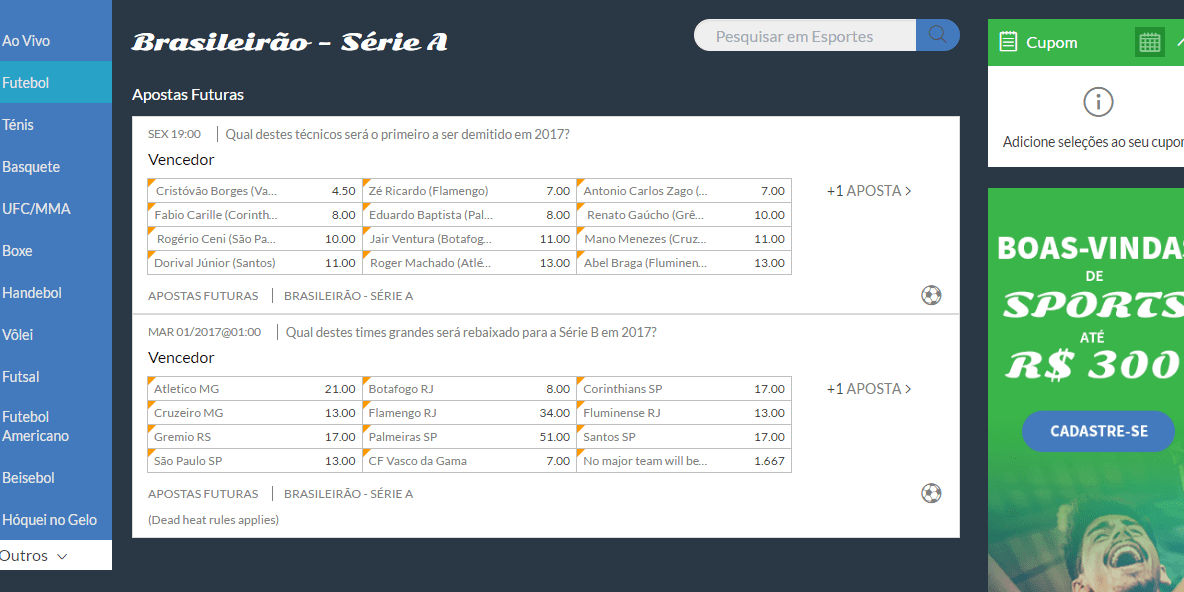This screenshot has width=1184, height=592.
Task: Click soccer ball icon under relegation bet
Action: pos(931,494)
